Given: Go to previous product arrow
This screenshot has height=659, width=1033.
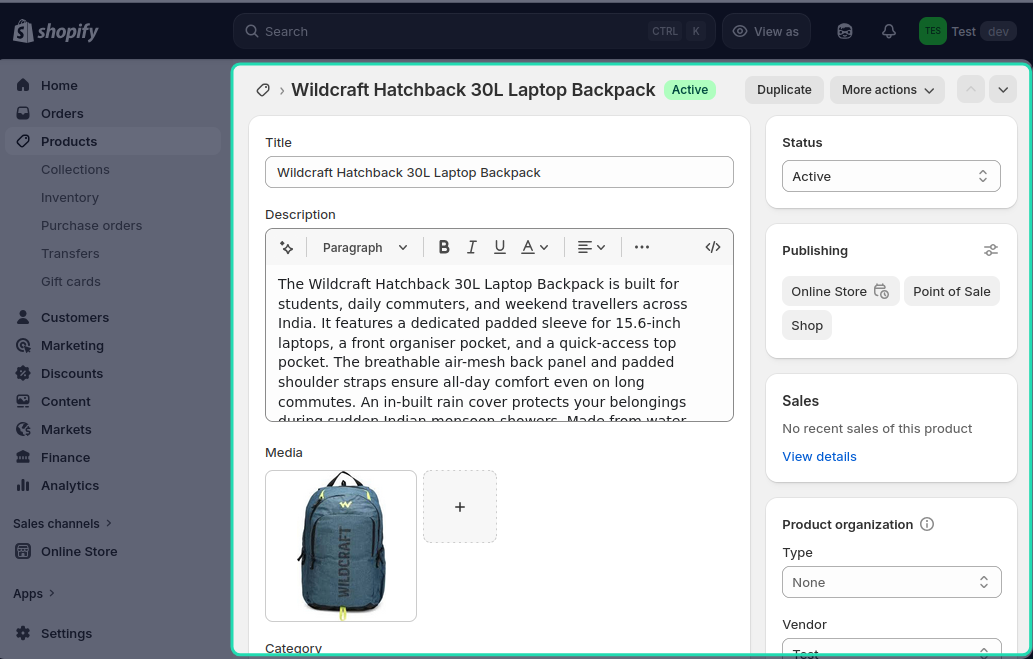Looking at the screenshot, I should coord(970,90).
